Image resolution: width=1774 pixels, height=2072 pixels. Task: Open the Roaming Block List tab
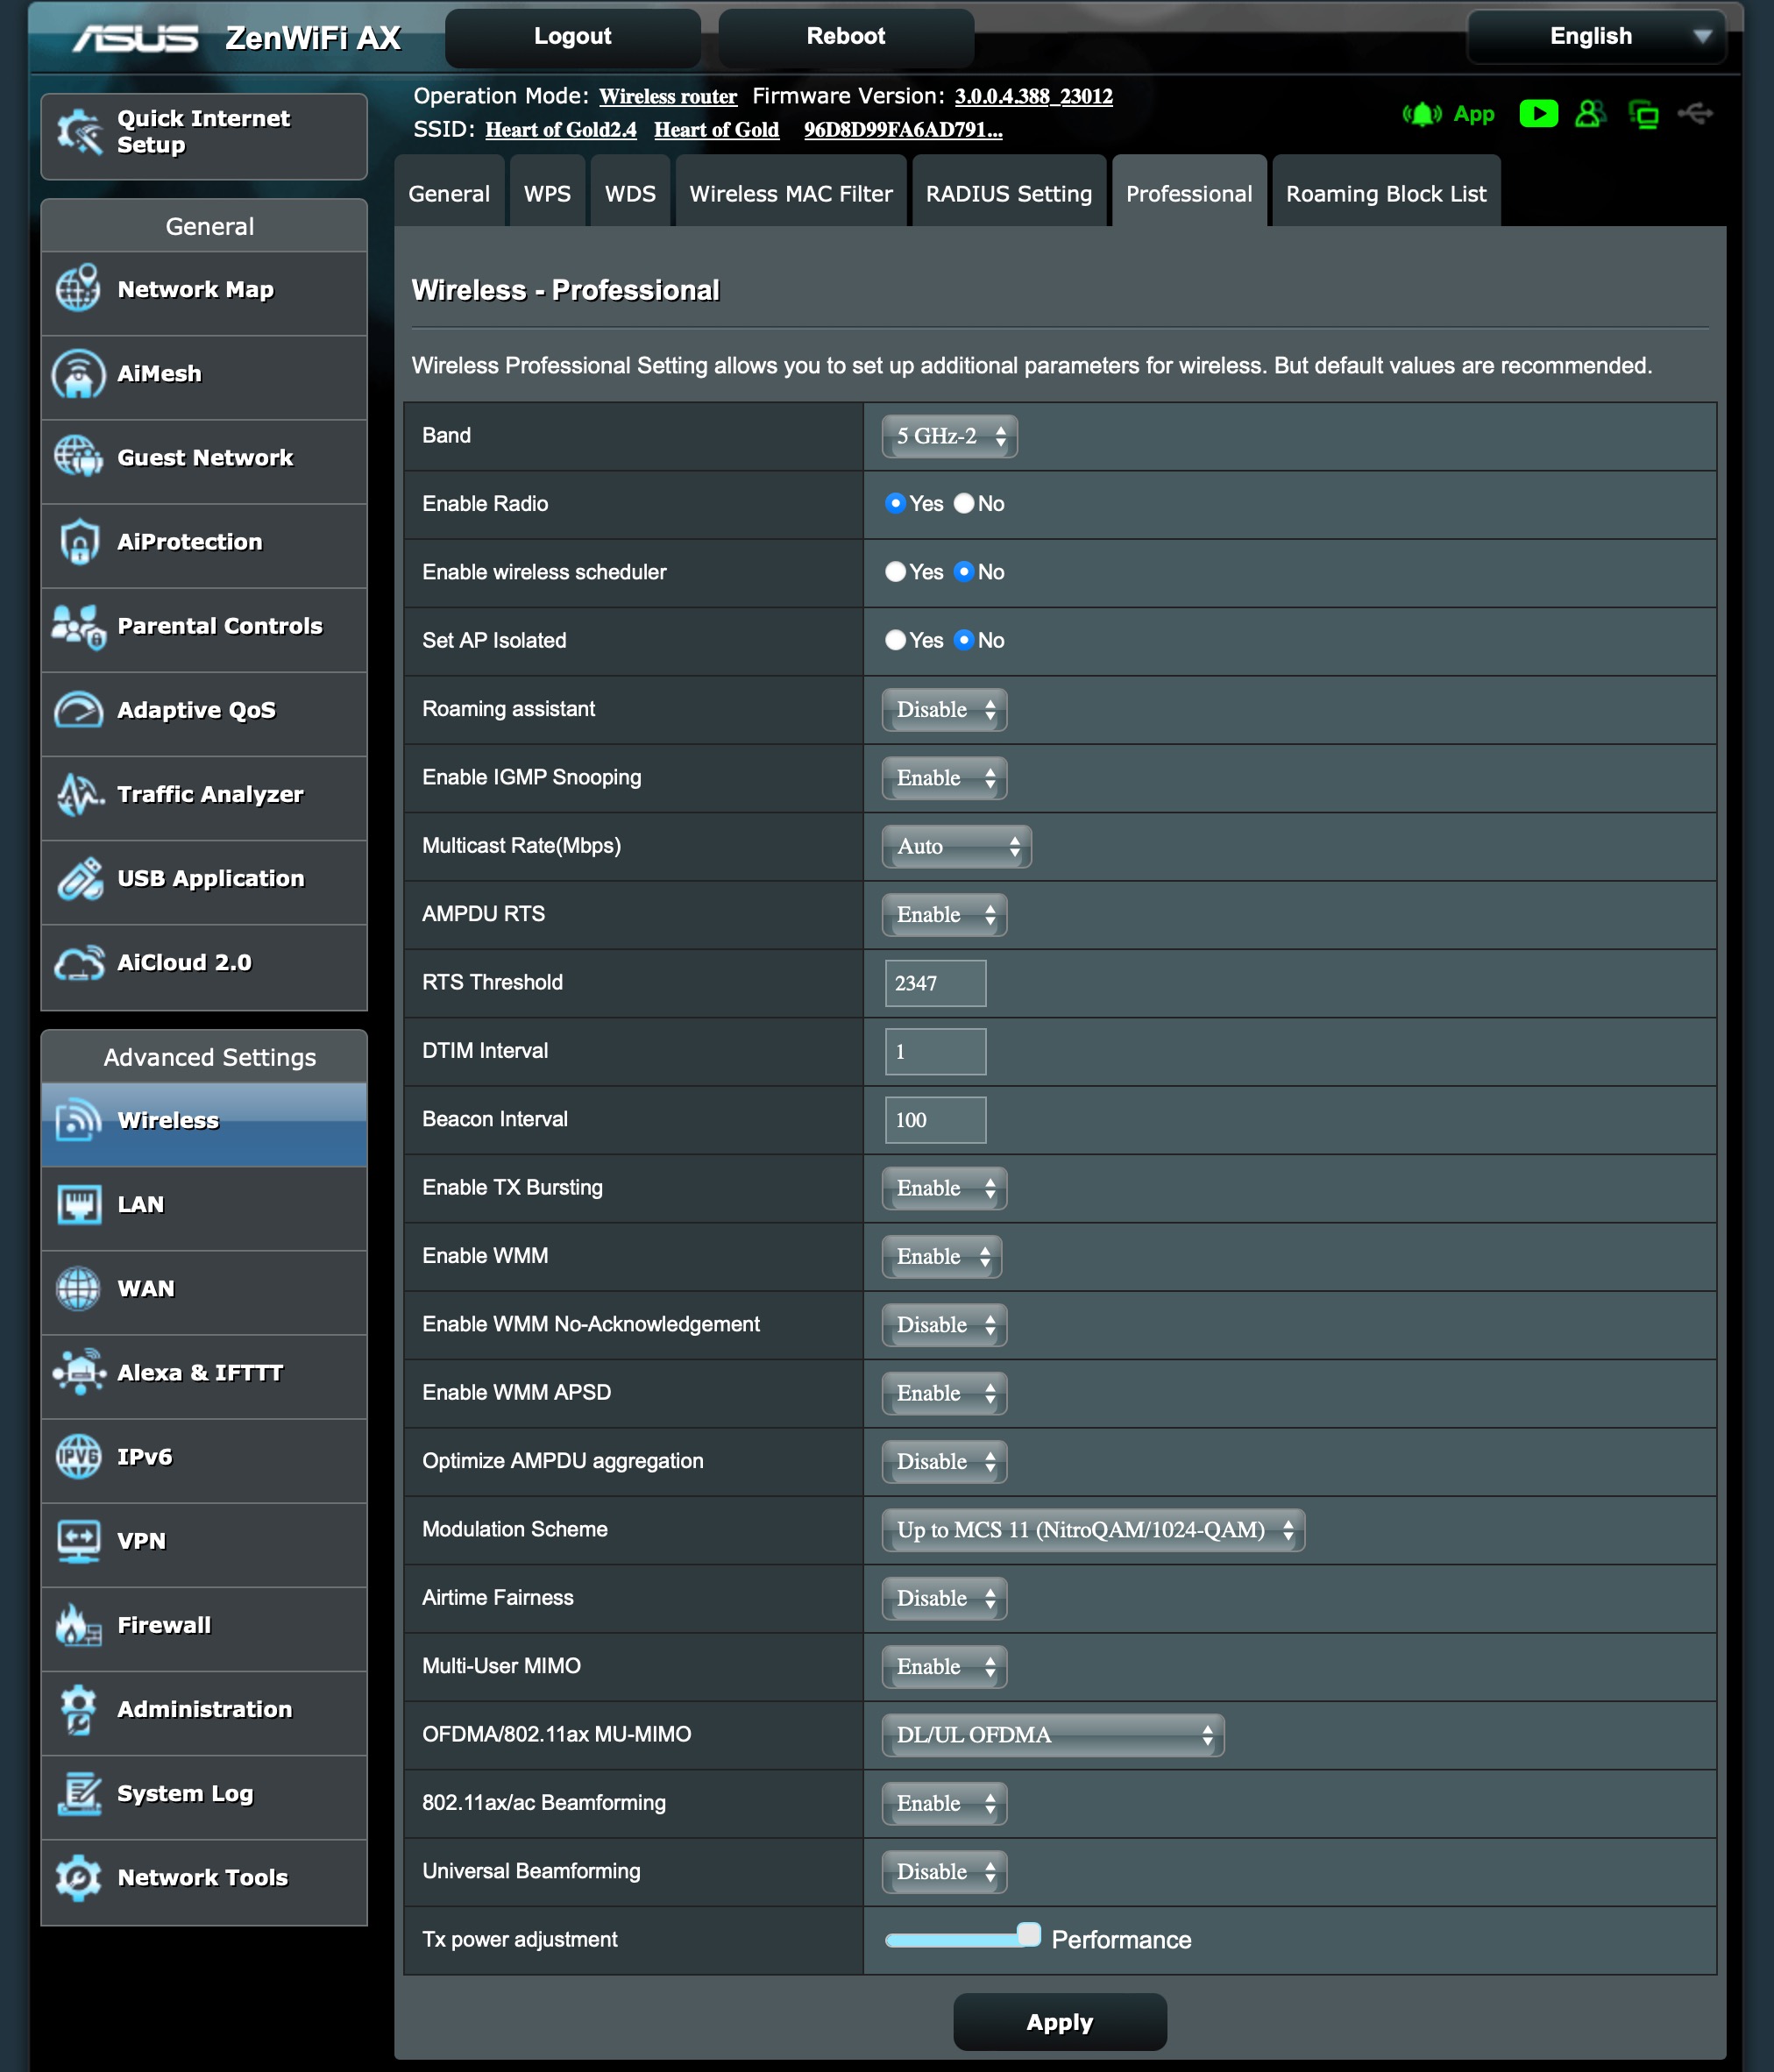tap(1385, 194)
